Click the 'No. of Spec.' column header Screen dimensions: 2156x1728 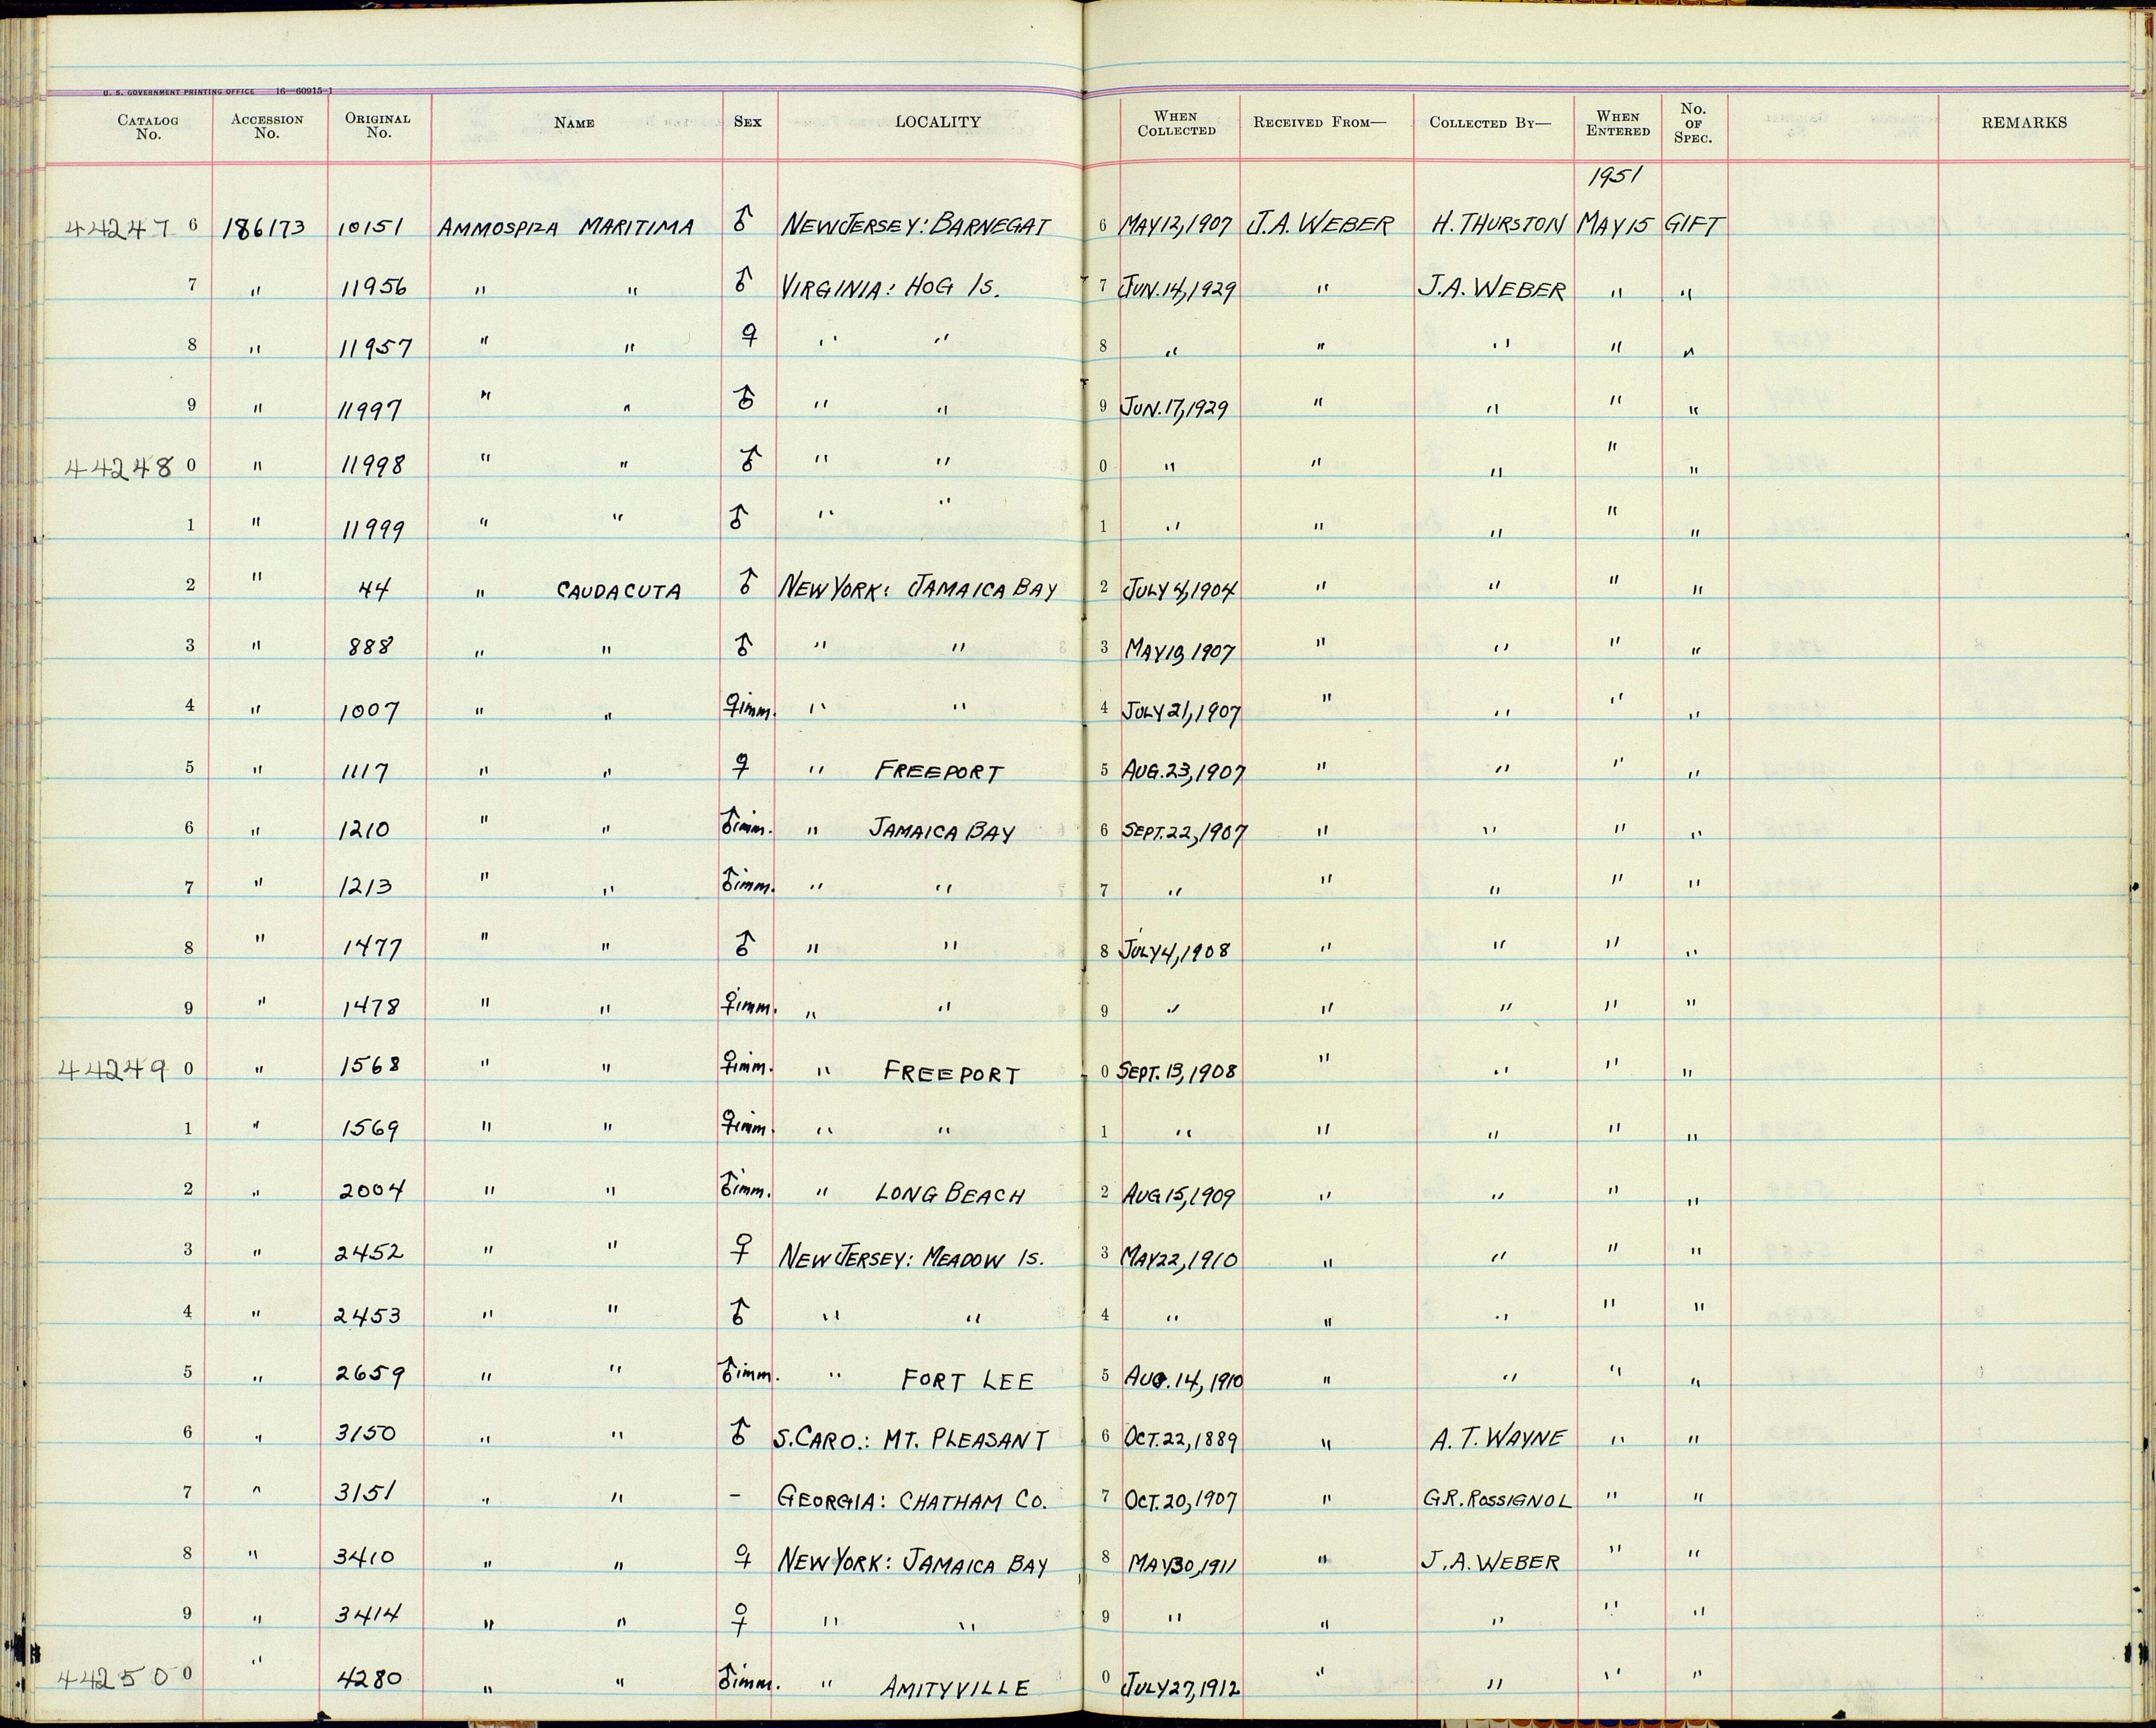click(1693, 123)
